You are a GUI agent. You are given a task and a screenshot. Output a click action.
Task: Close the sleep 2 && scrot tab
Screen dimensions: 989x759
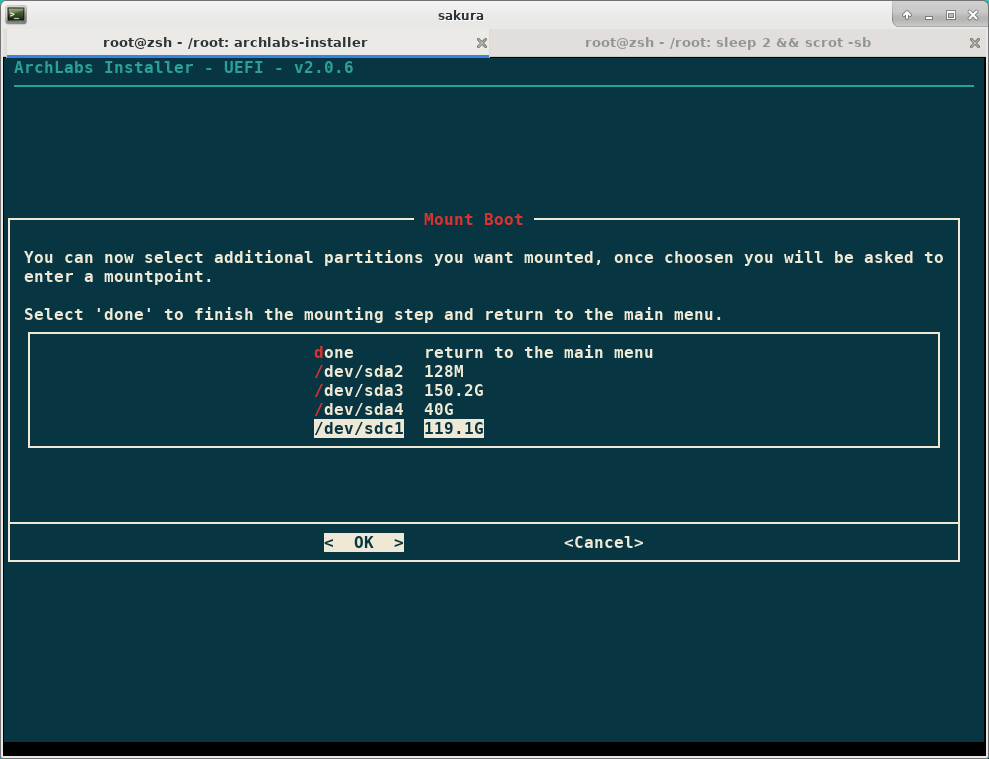point(974,43)
